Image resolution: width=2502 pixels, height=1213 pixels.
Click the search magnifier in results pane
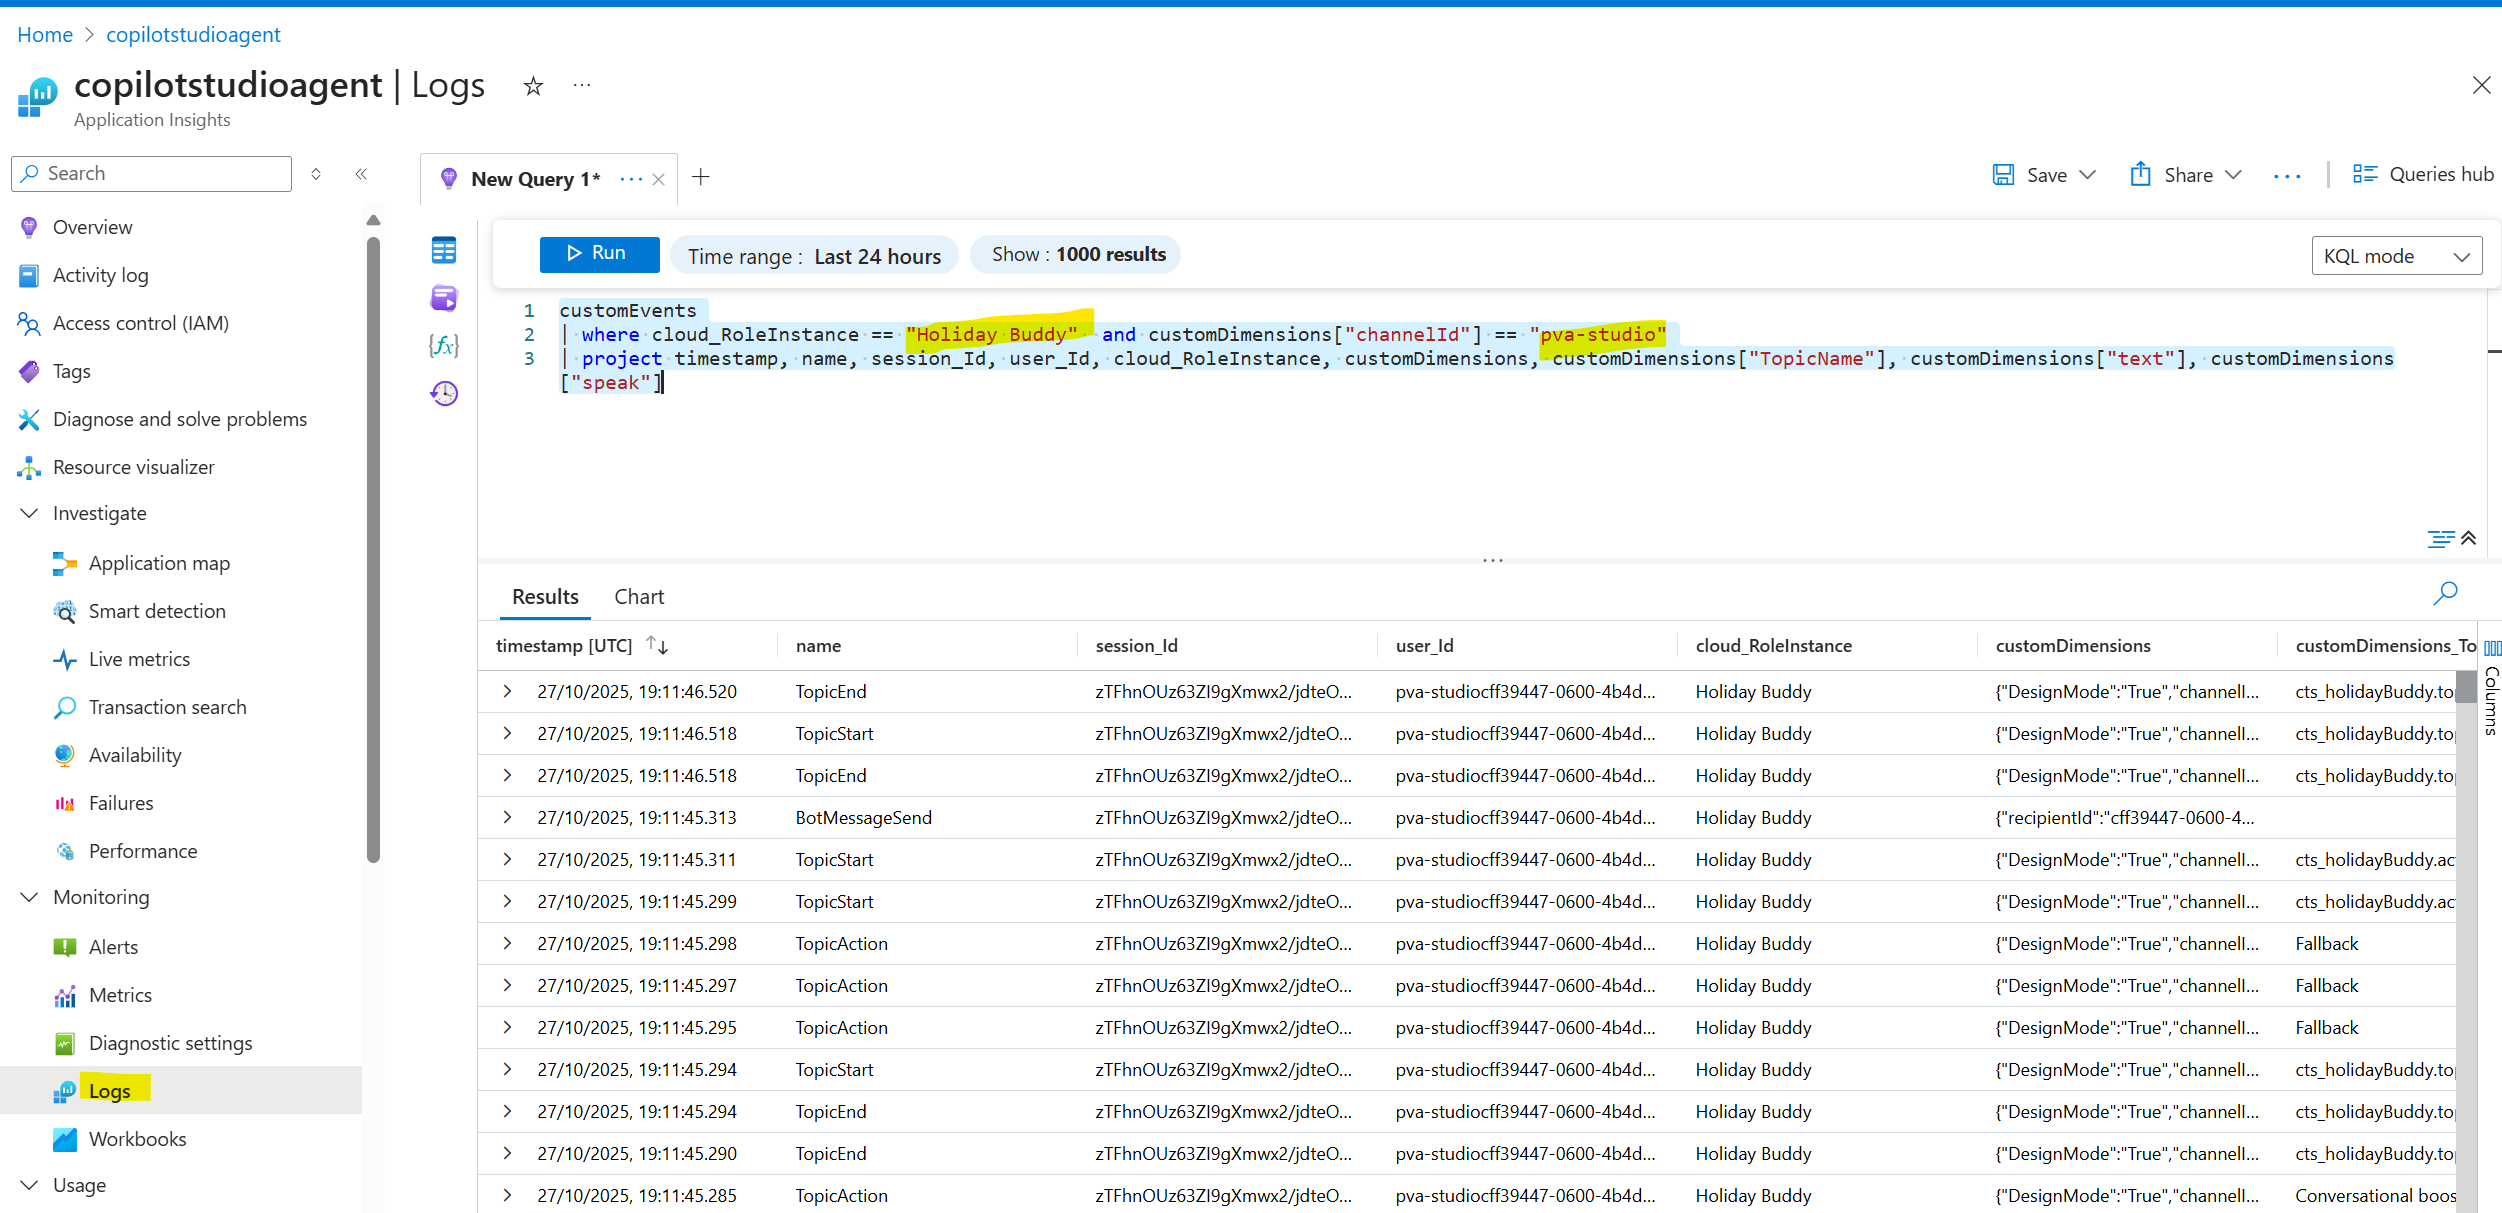(x=2445, y=594)
